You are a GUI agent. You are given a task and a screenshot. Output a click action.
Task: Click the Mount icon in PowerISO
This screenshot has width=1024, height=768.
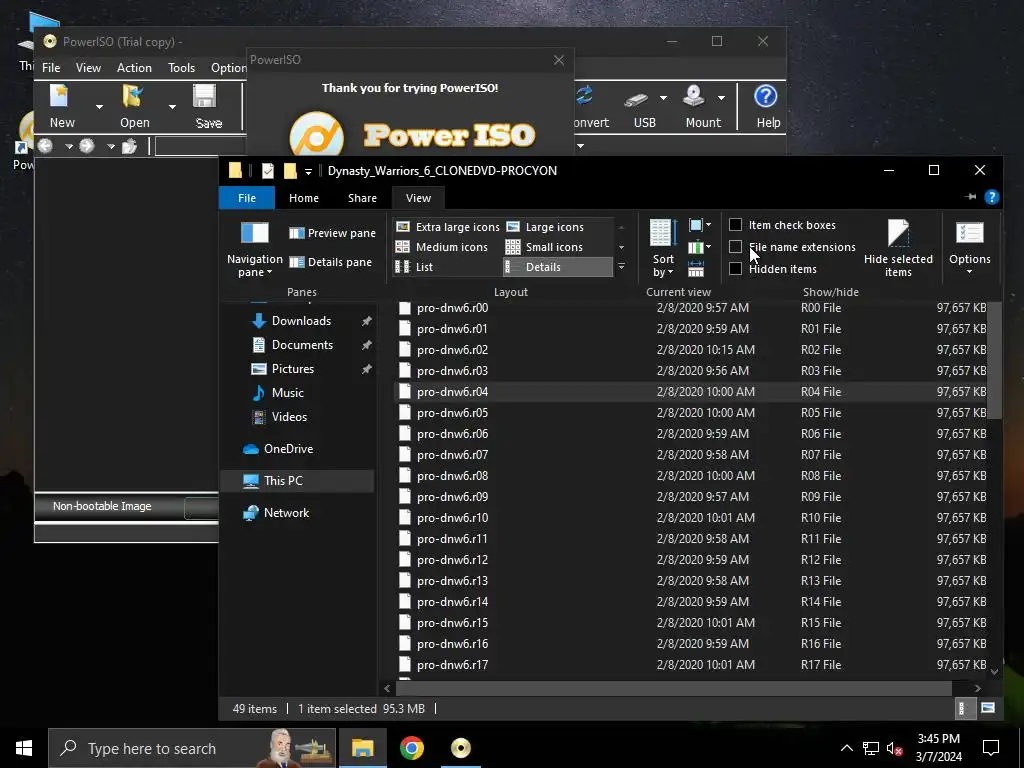pos(694,97)
